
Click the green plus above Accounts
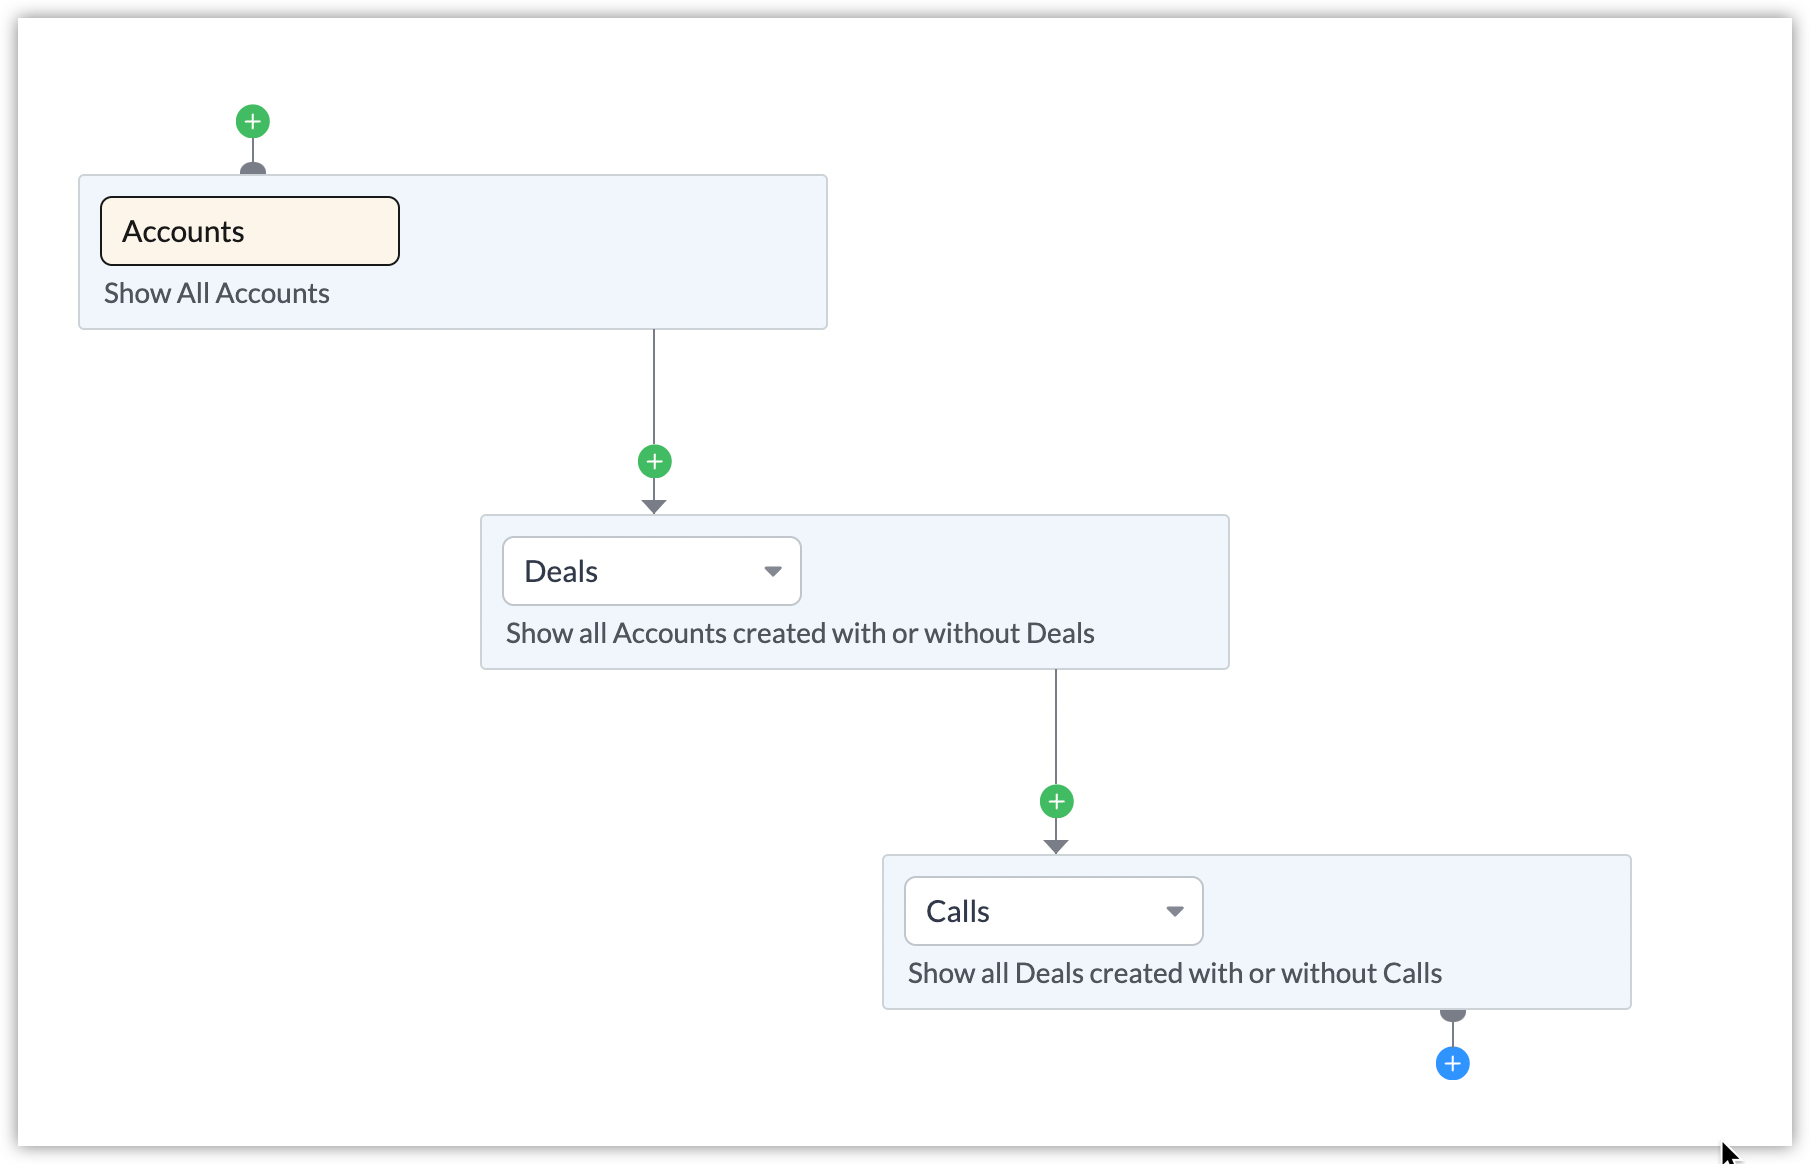tap(253, 122)
